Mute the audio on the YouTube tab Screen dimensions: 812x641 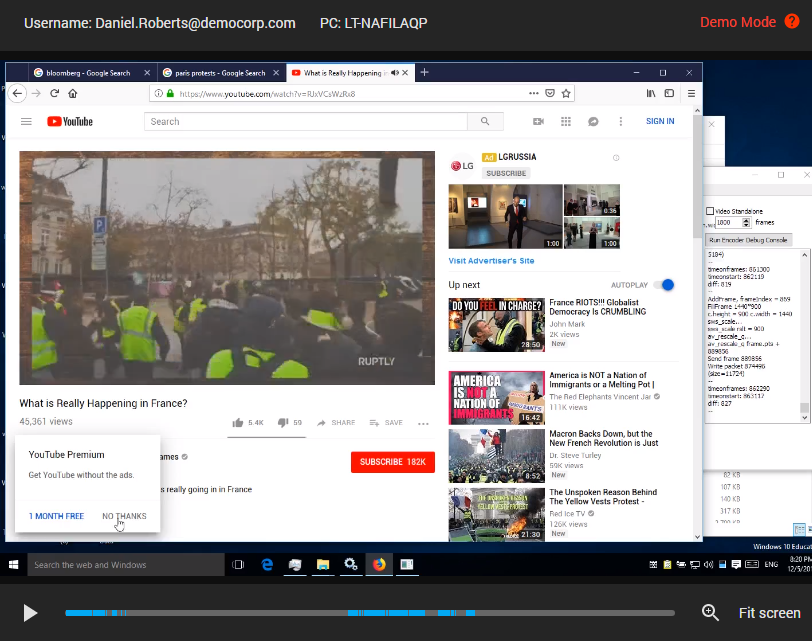(x=395, y=73)
